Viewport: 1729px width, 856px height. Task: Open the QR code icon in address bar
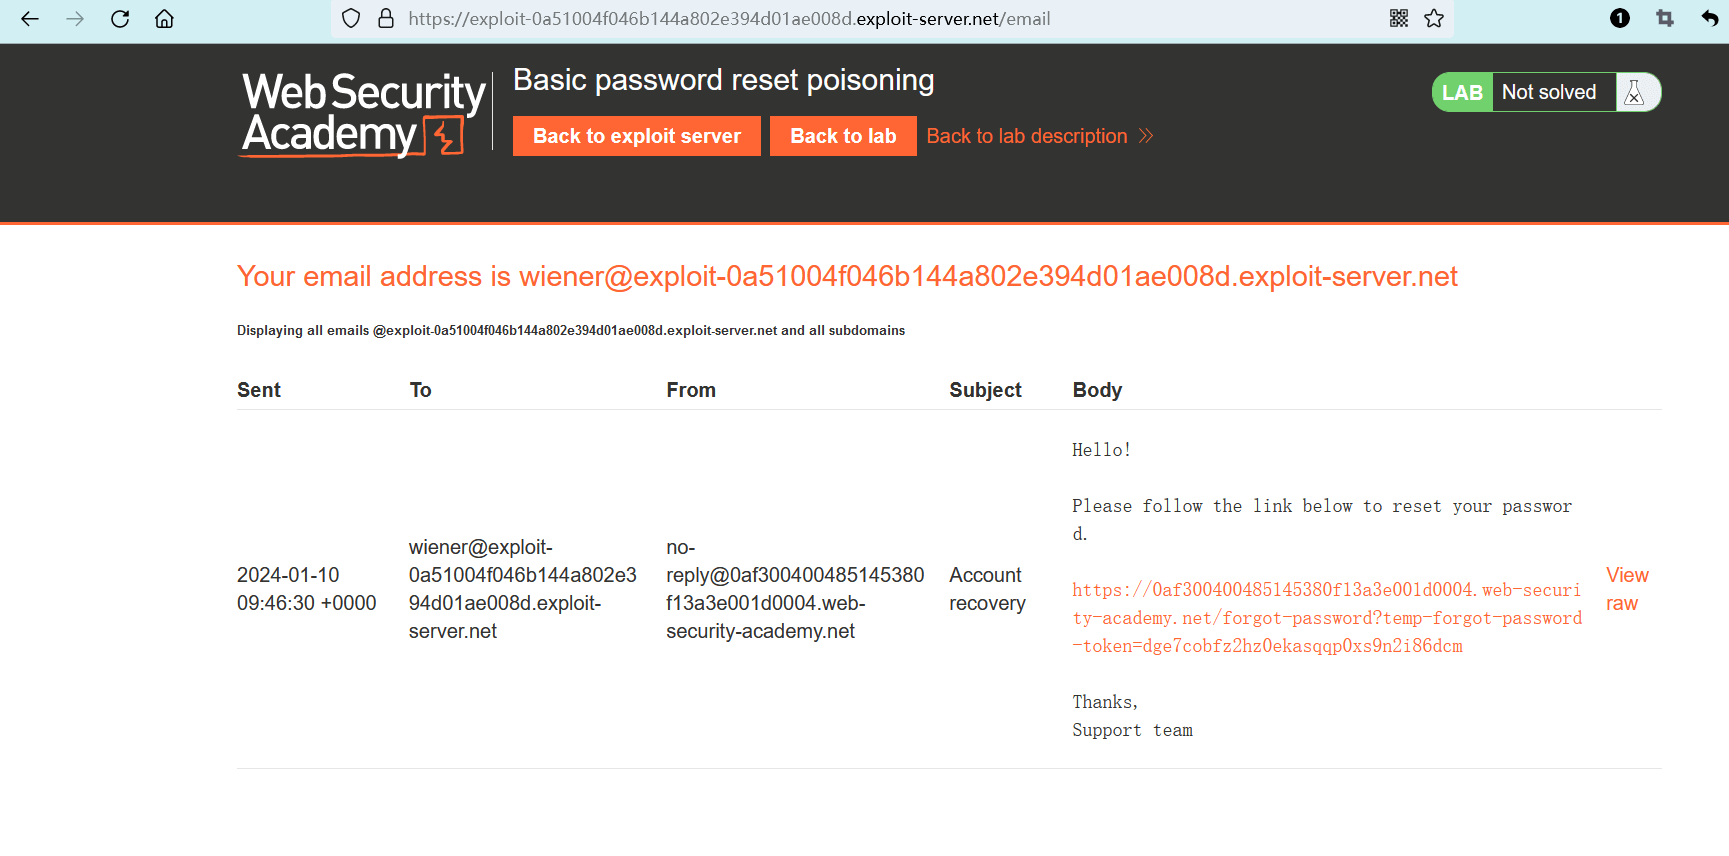tap(1399, 19)
